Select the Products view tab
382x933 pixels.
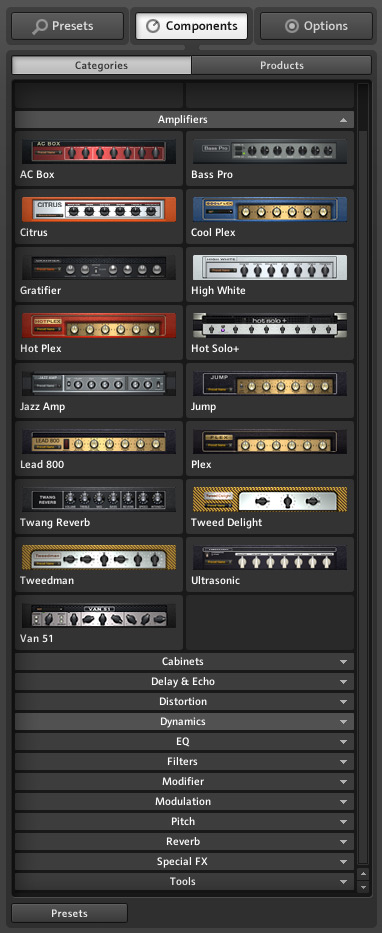click(x=281, y=65)
